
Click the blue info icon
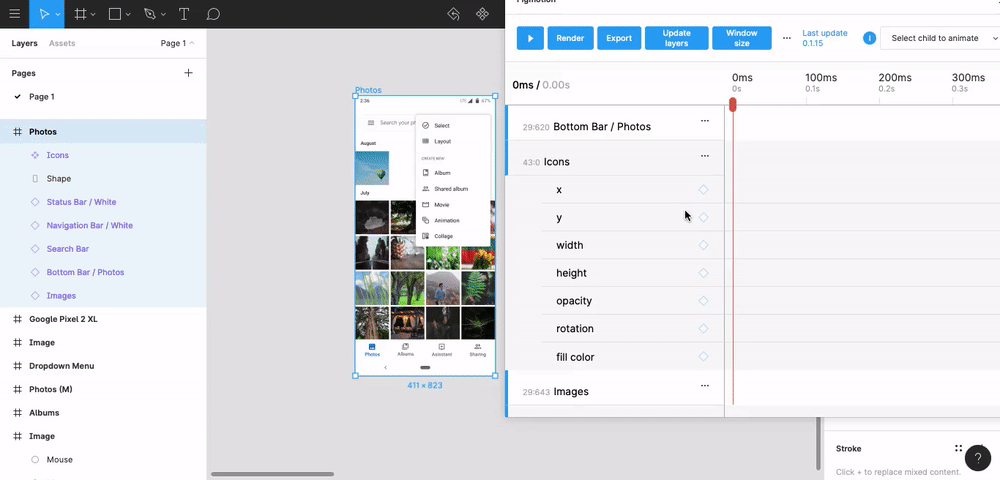[x=869, y=38]
